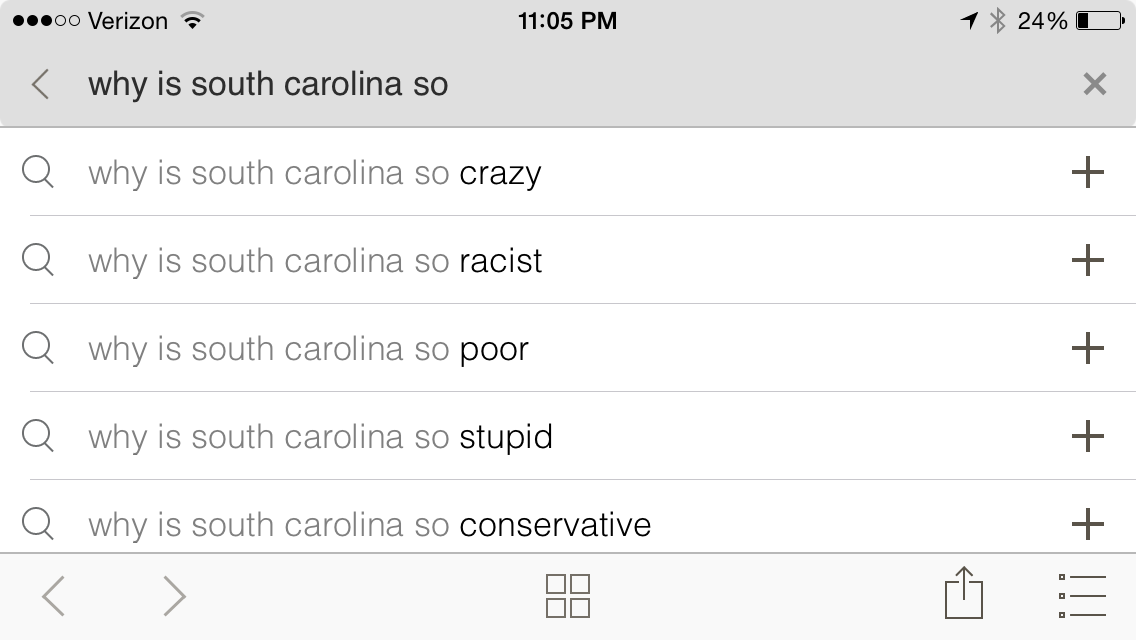Viewport: 1136px width, 640px height.
Task: Open the list menu icon
Action: 1082,596
